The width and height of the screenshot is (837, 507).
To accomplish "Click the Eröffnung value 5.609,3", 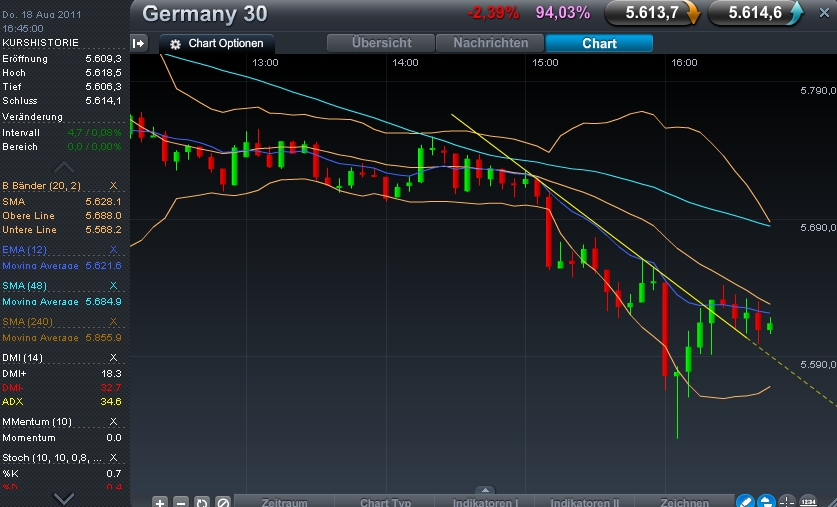I will point(104,59).
